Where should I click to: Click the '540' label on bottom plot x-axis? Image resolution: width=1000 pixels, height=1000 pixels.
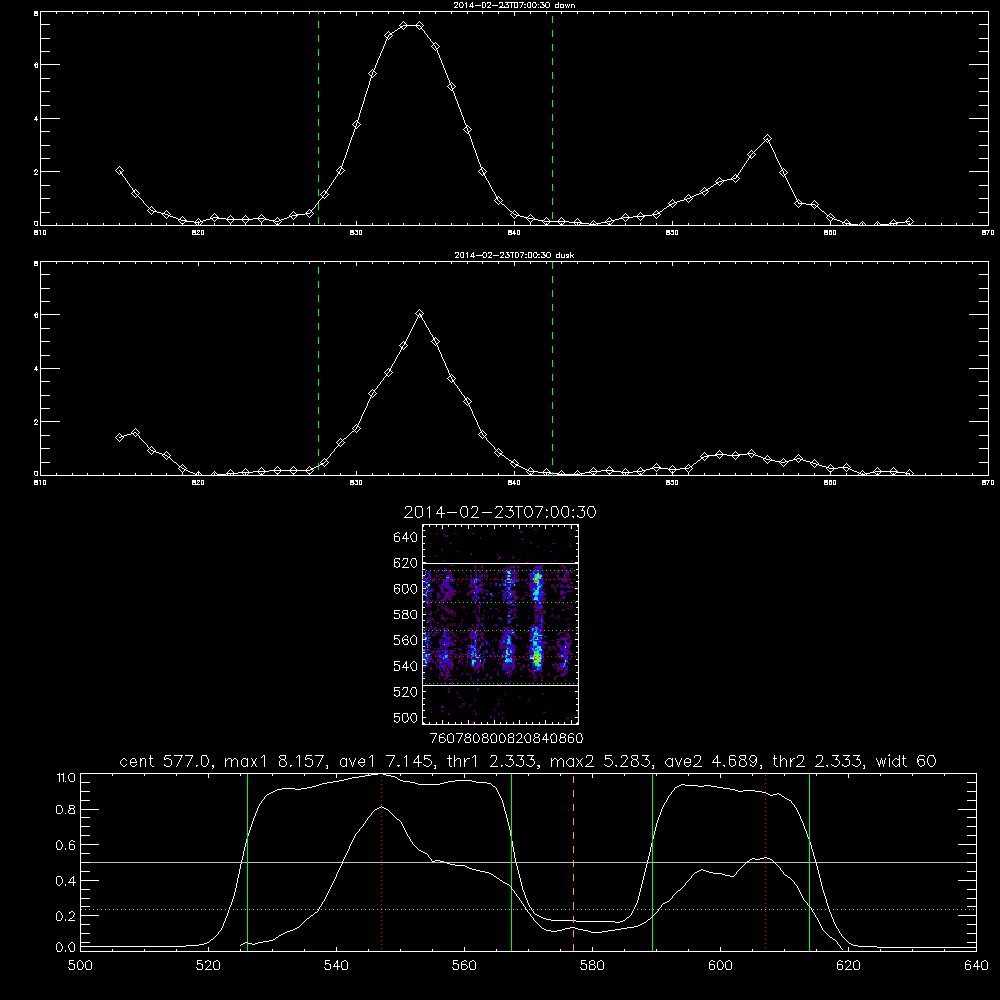coord(336,966)
